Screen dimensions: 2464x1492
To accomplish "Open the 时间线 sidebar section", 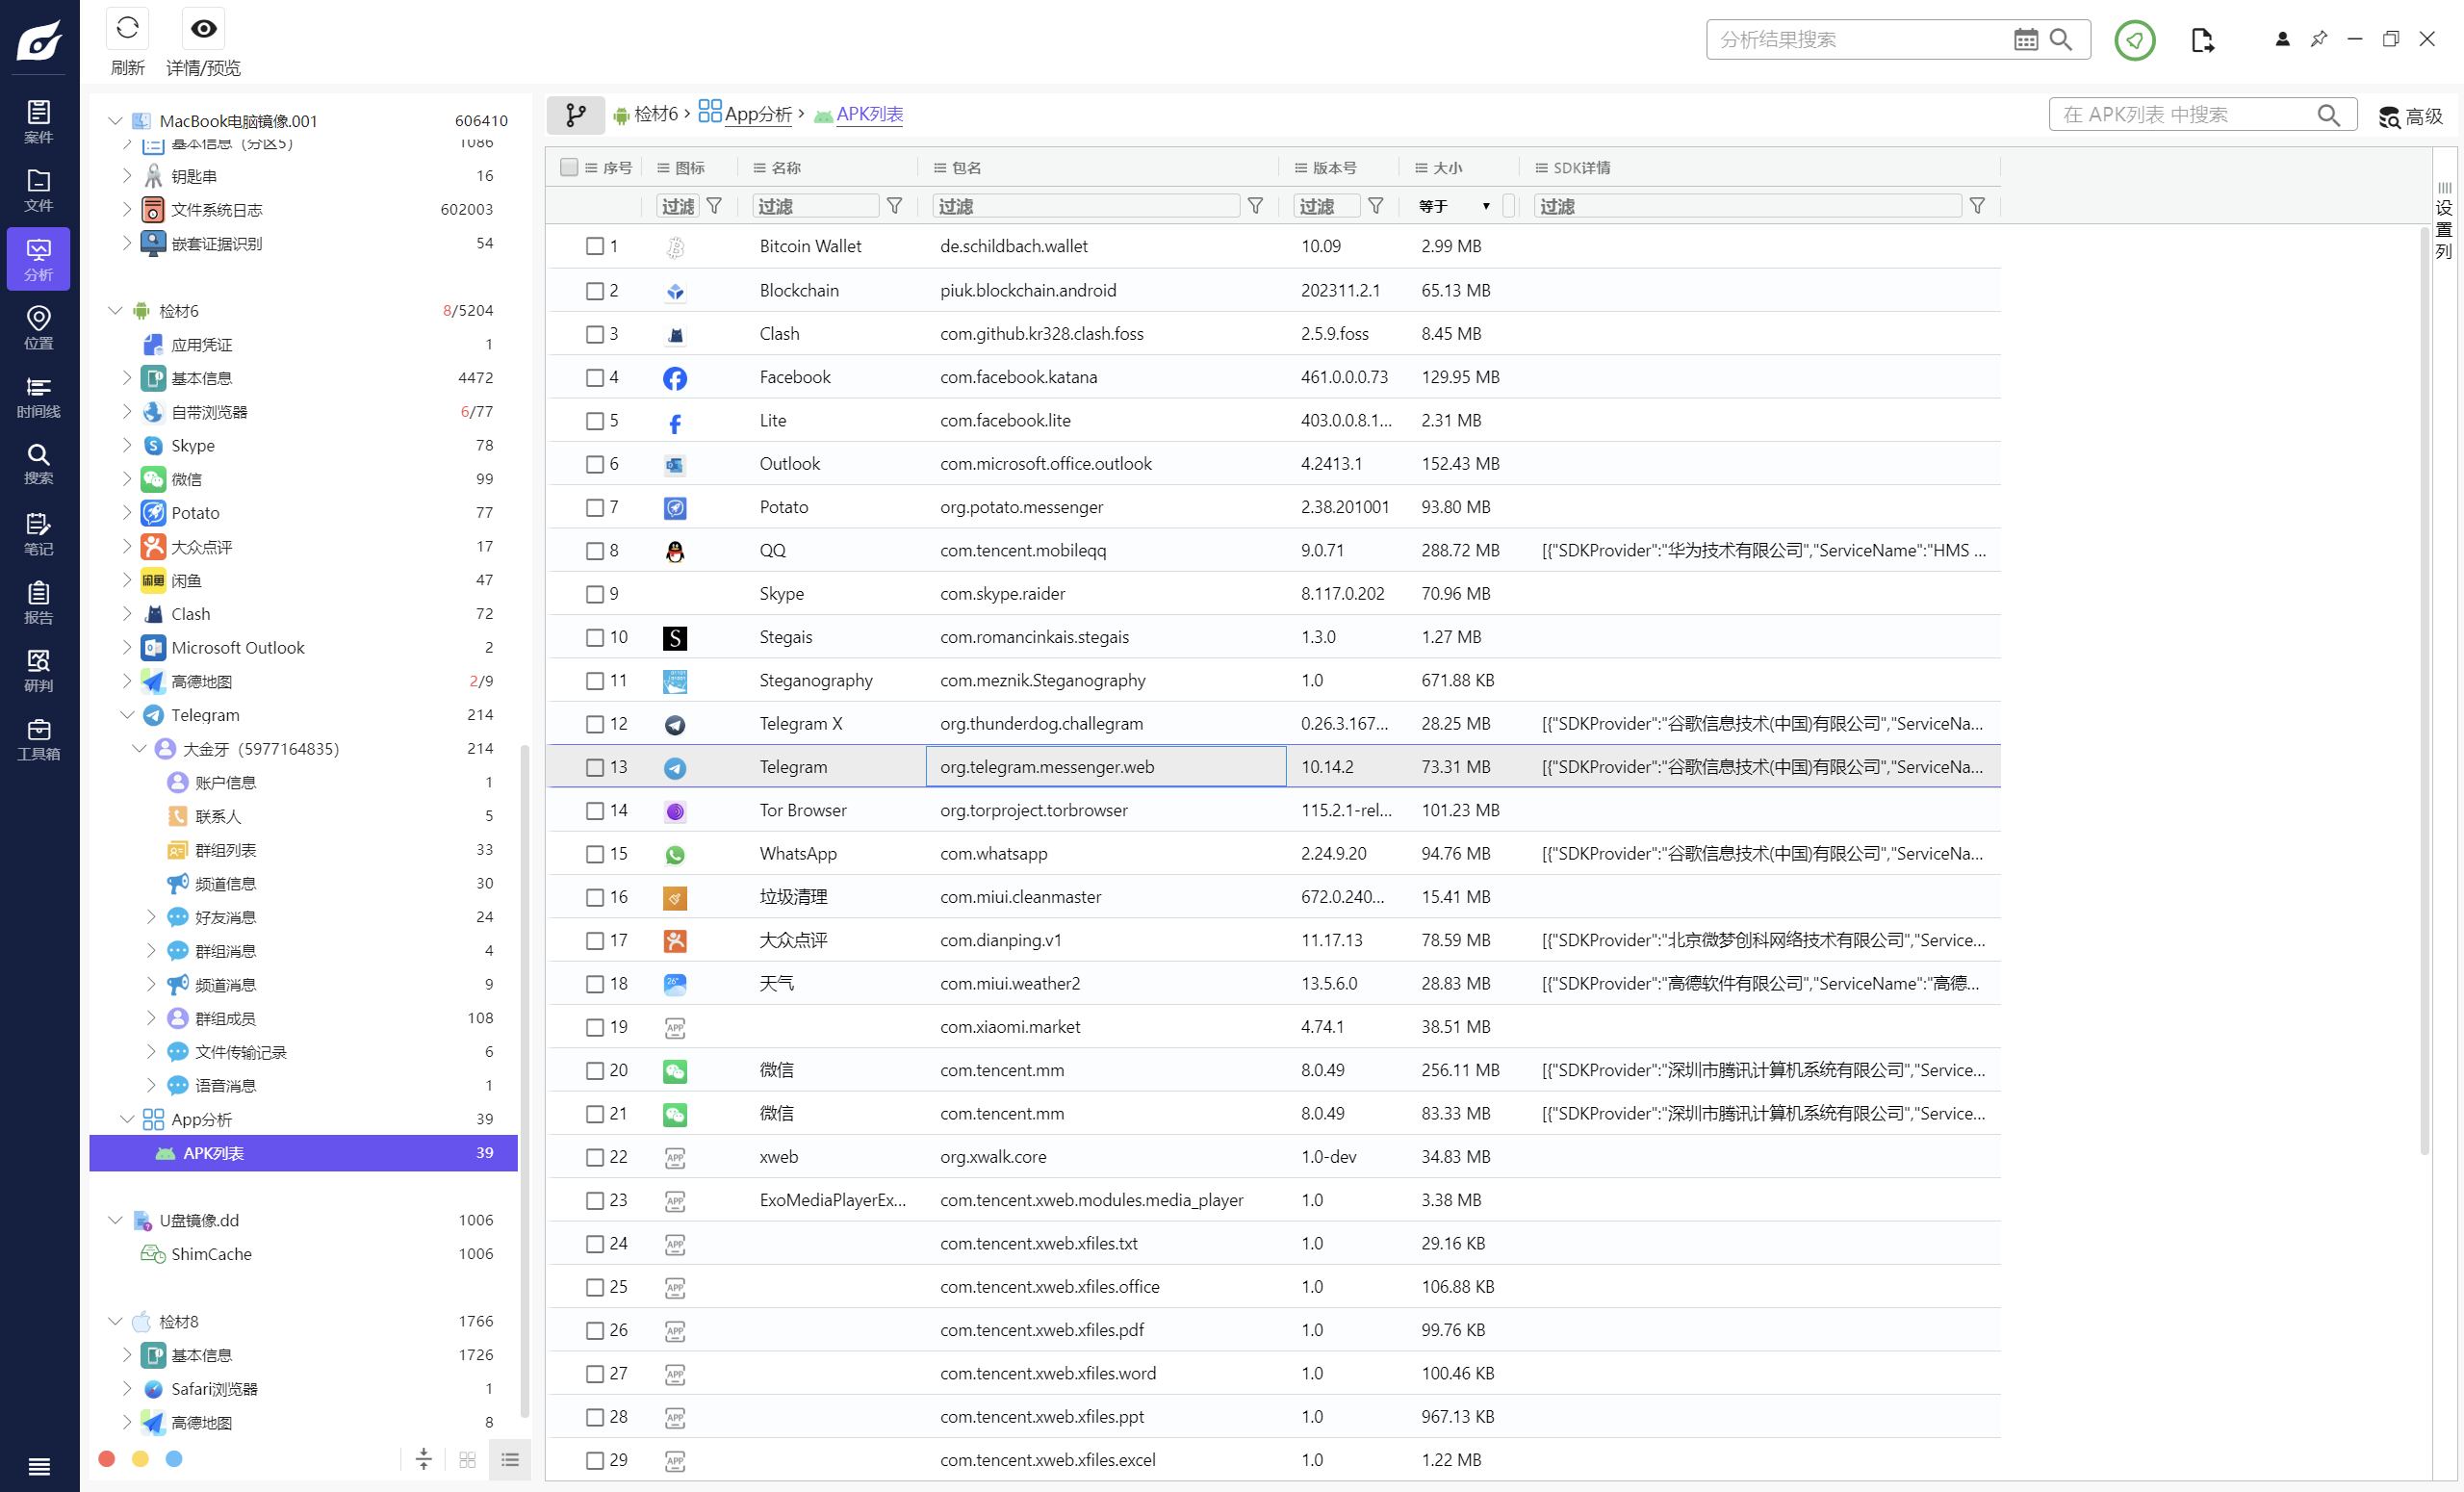I will click(x=38, y=397).
